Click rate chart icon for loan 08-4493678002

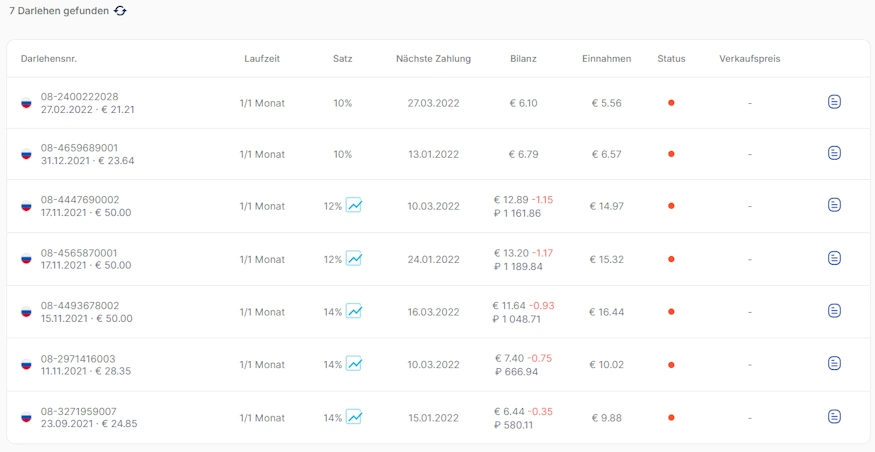[354, 311]
